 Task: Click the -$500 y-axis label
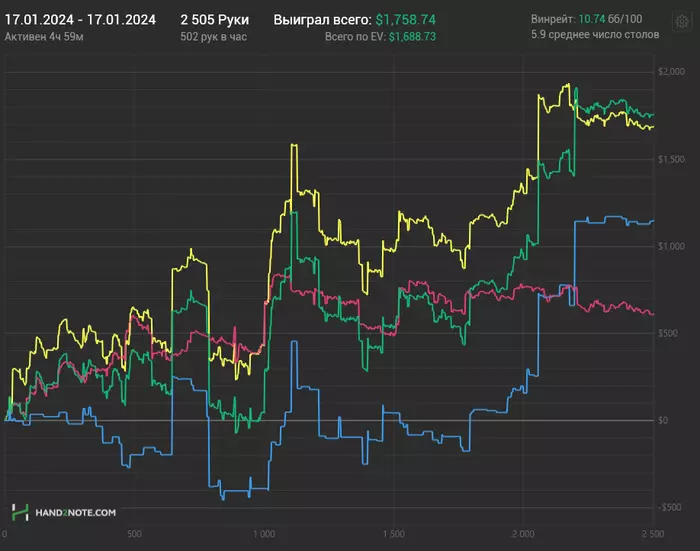tap(668, 507)
